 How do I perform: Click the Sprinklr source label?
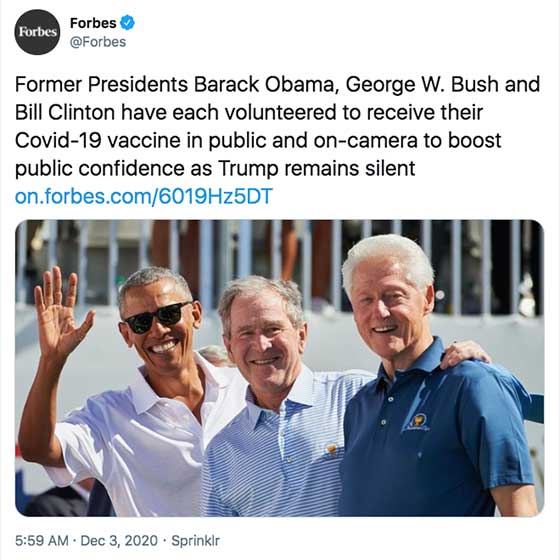coord(195,540)
